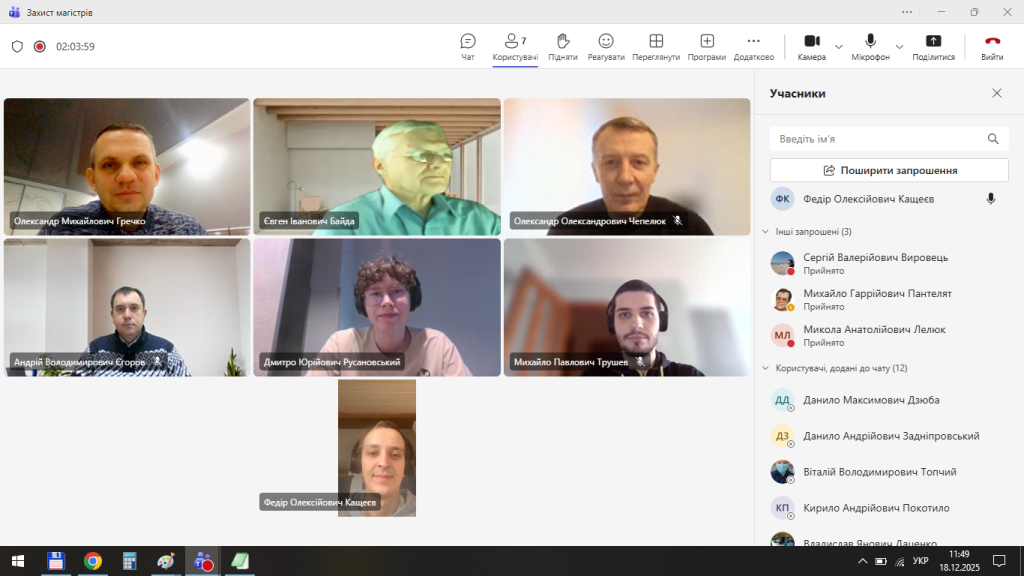
Task: Select participant Кирило Андрійович Покотило
Action: (x=889, y=507)
